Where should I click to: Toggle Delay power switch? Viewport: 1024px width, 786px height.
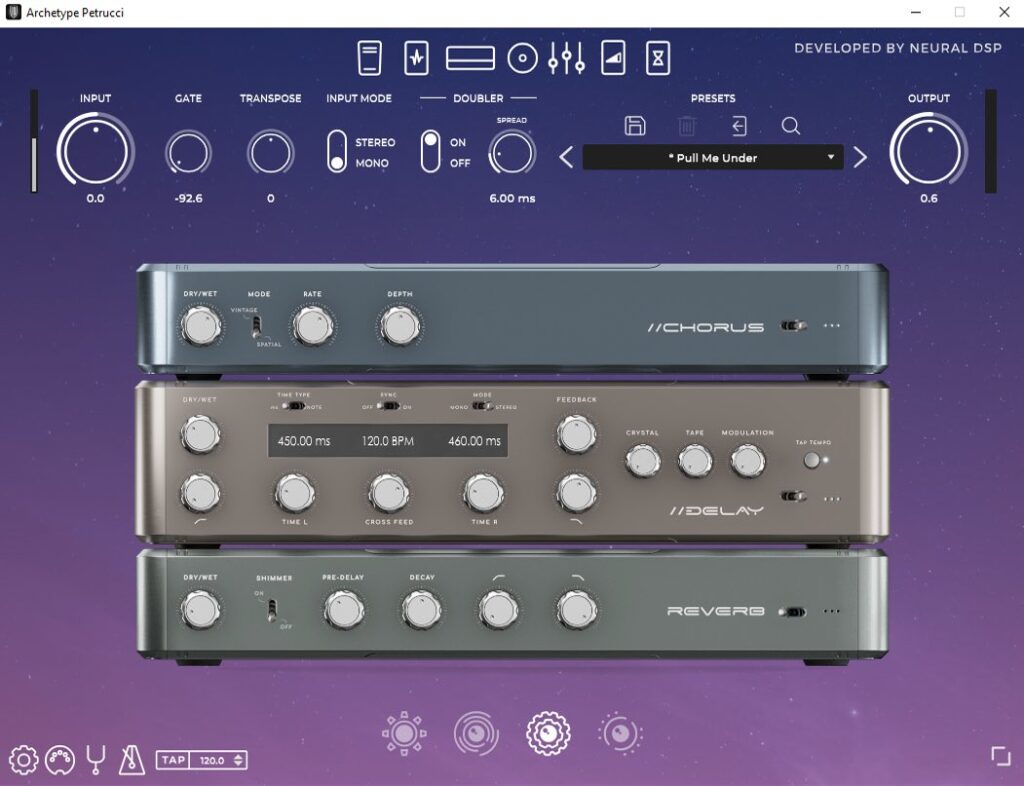[x=793, y=497]
